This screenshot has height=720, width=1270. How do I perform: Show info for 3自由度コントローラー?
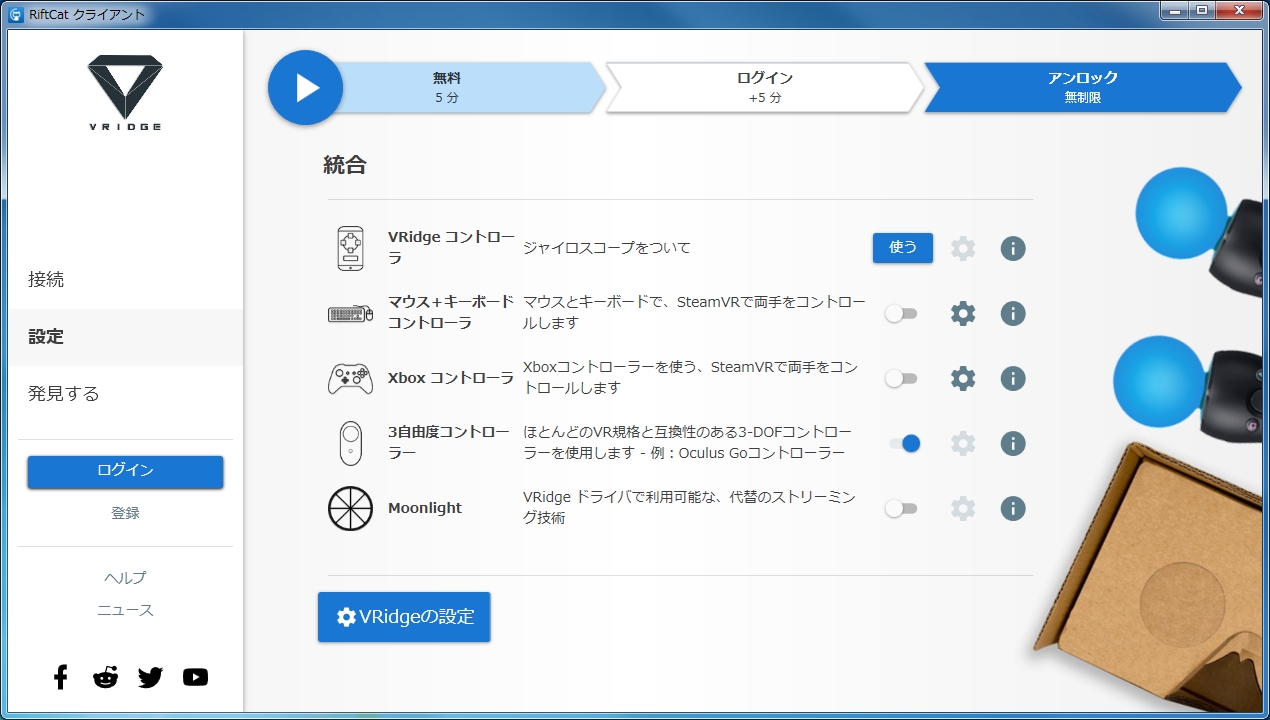[1013, 443]
